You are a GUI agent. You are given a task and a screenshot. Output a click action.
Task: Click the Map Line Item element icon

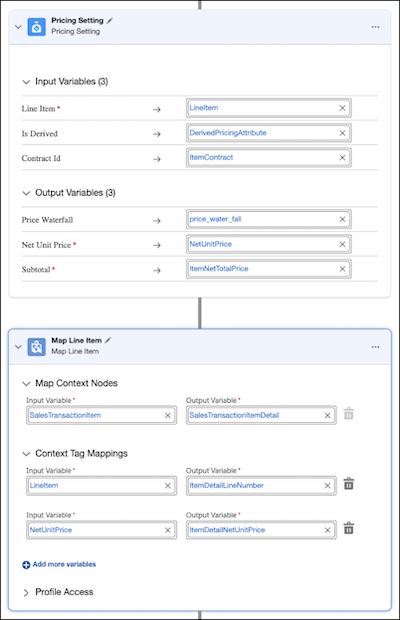tap(36, 347)
